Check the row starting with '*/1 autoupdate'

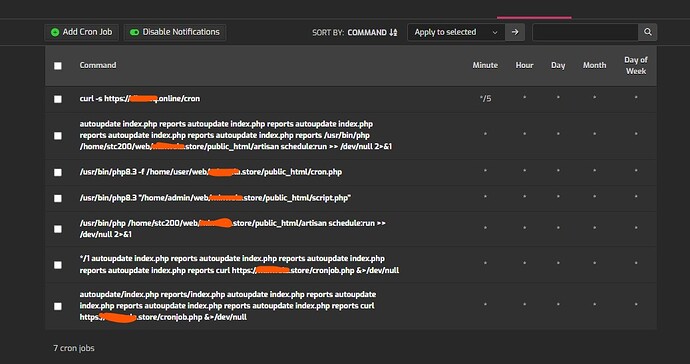(x=58, y=265)
